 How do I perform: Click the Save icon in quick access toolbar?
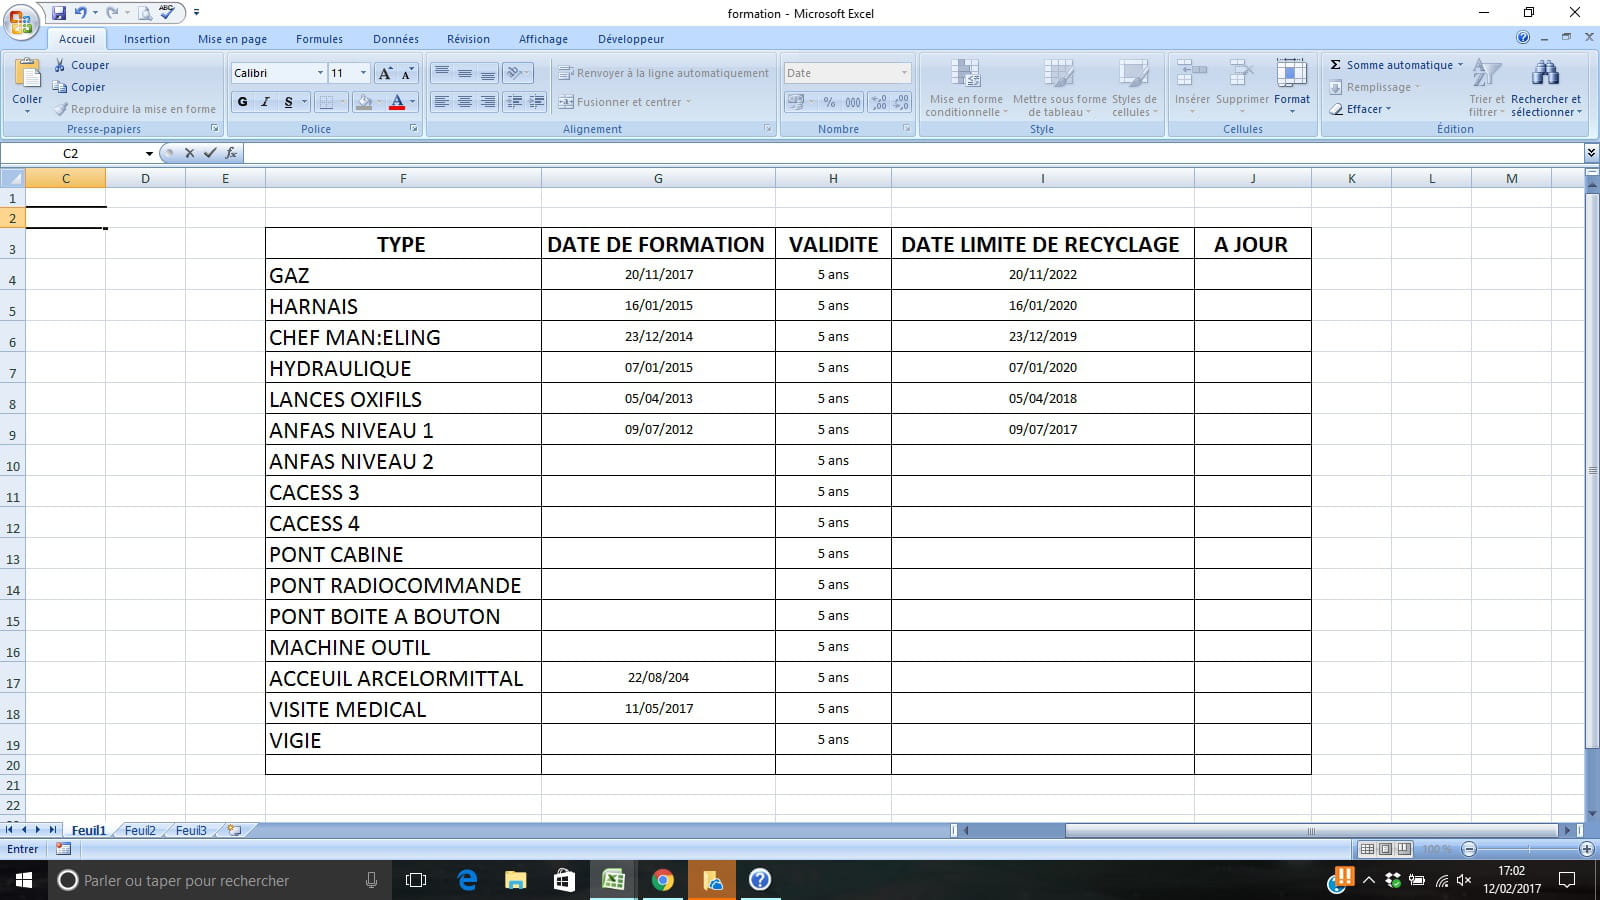tap(59, 13)
